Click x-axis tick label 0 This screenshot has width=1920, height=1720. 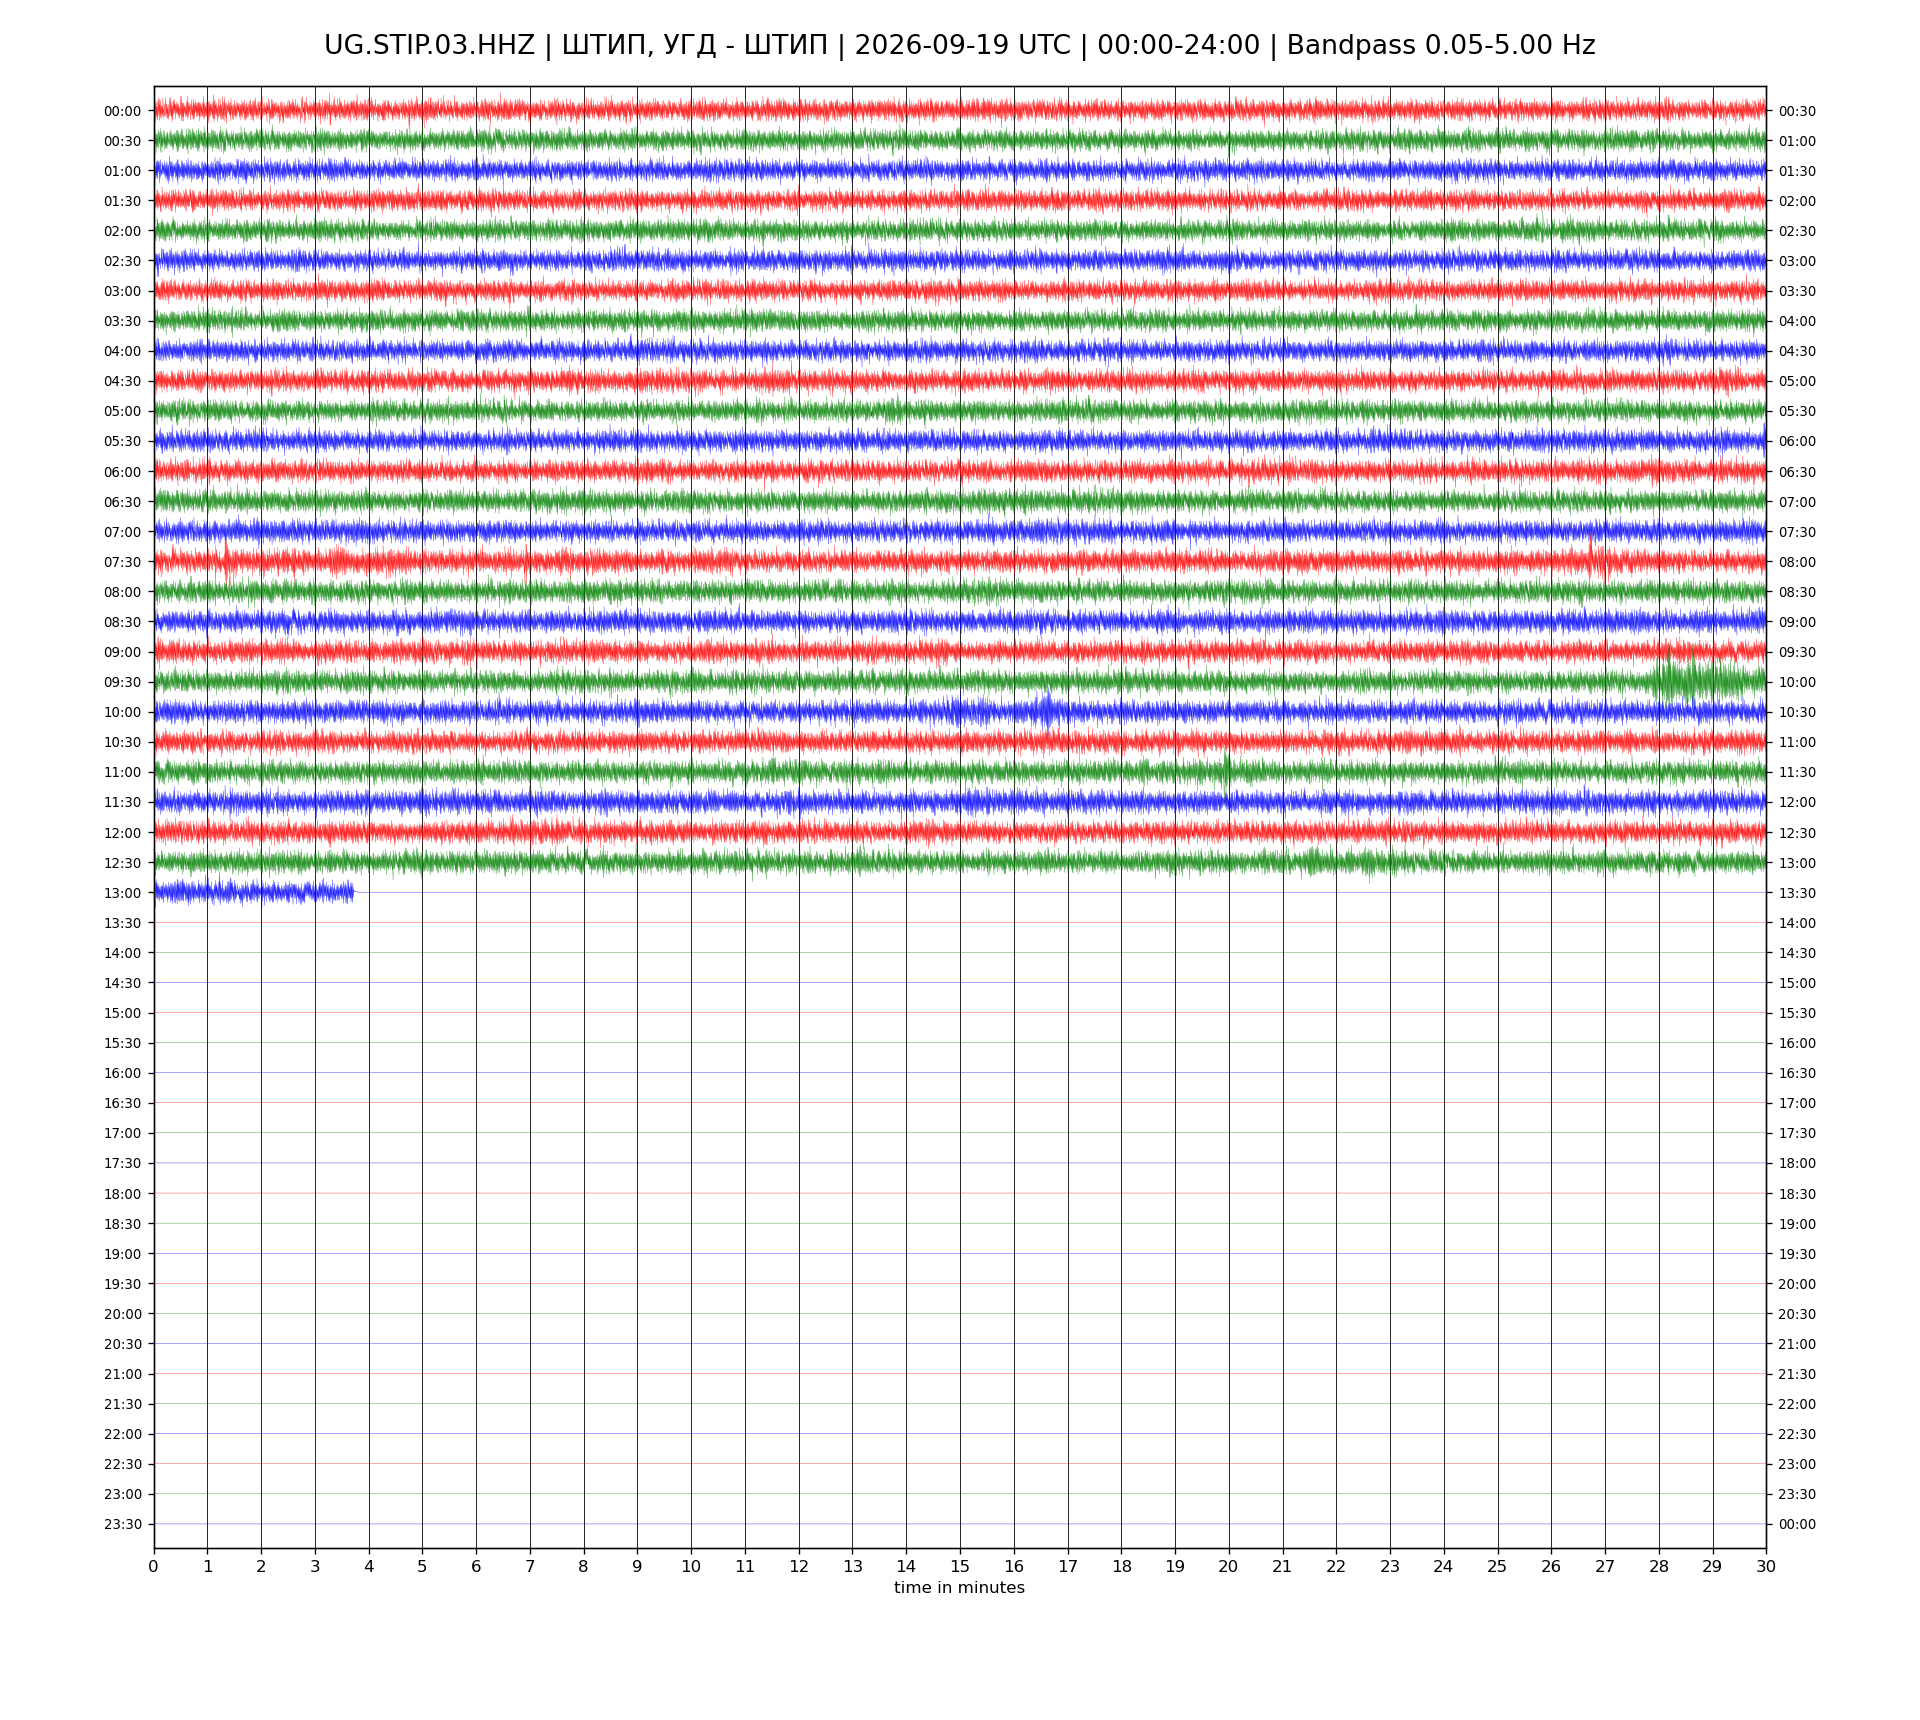tap(153, 1566)
